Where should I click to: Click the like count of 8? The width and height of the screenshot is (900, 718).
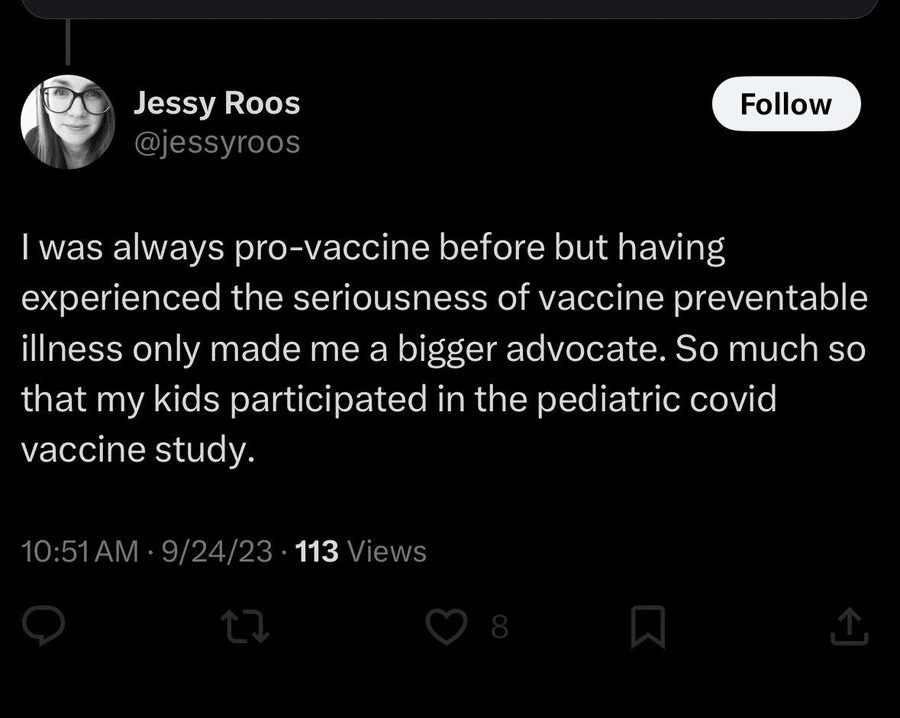(x=500, y=627)
